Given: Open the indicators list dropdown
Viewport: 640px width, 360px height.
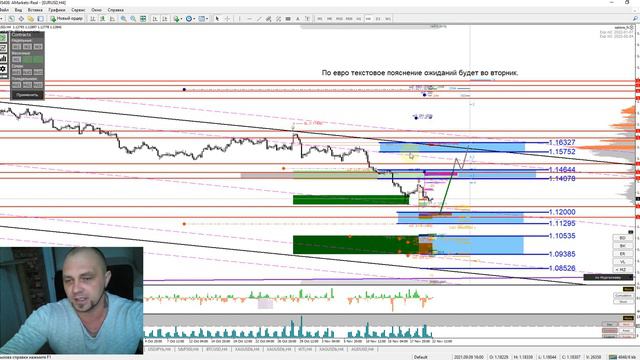Looking at the screenshot, I should (x=177, y=19).
